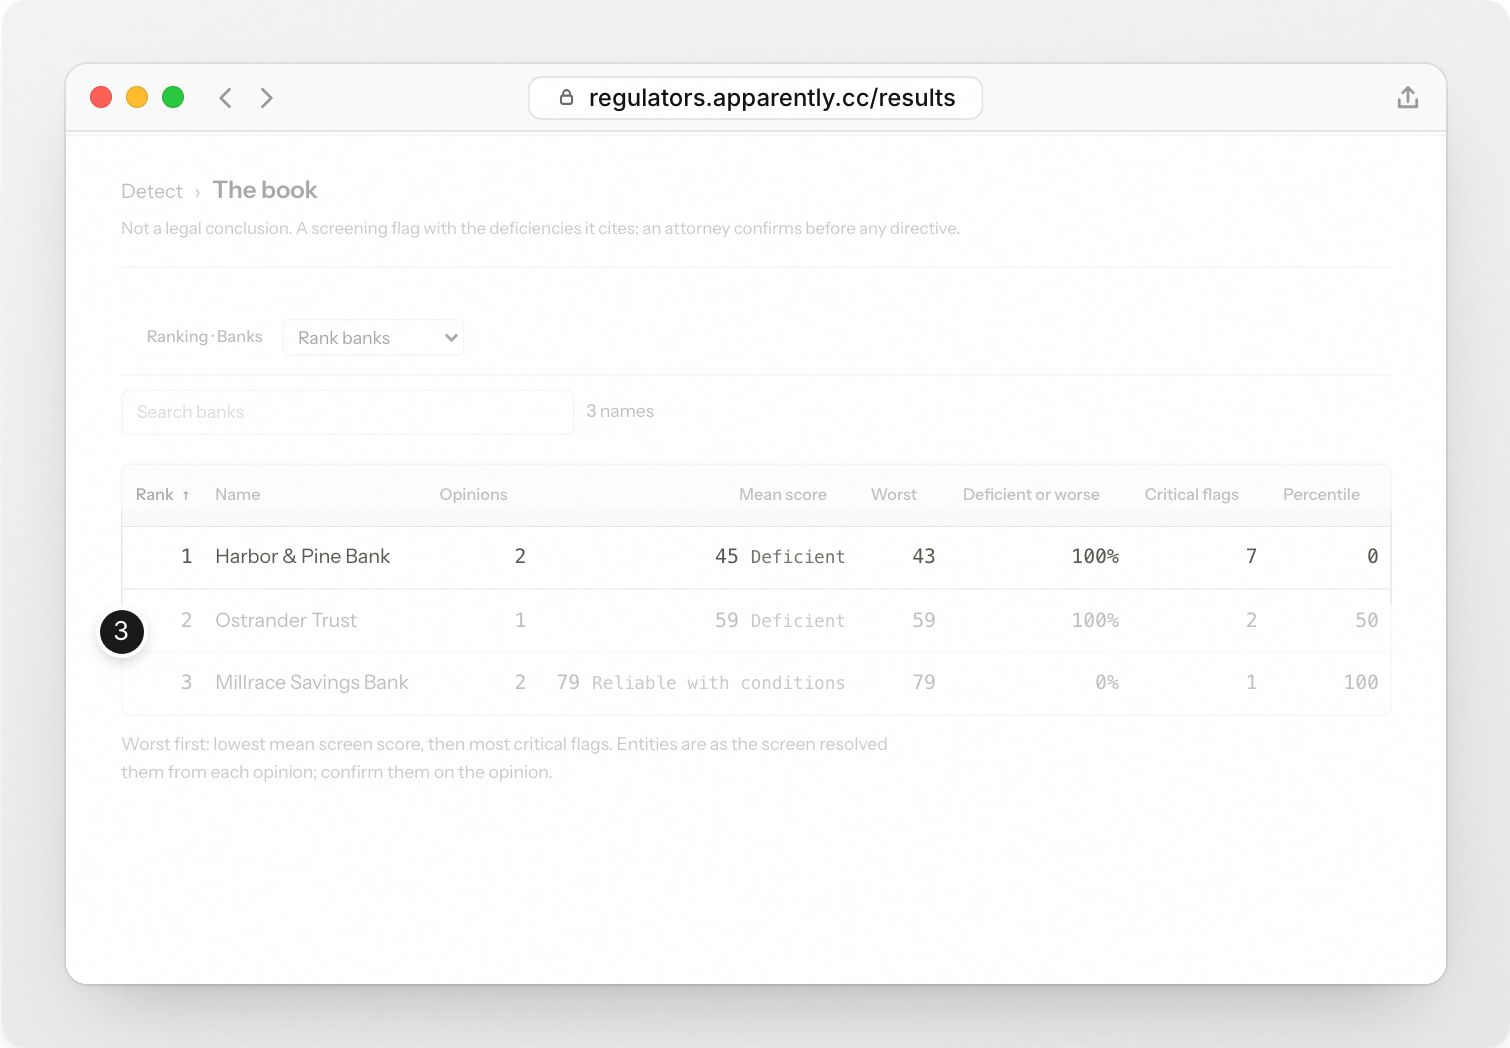This screenshot has height=1048, width=1510.
Task: Open the share icon in toolbar
Action: [x=1407, y=97]
